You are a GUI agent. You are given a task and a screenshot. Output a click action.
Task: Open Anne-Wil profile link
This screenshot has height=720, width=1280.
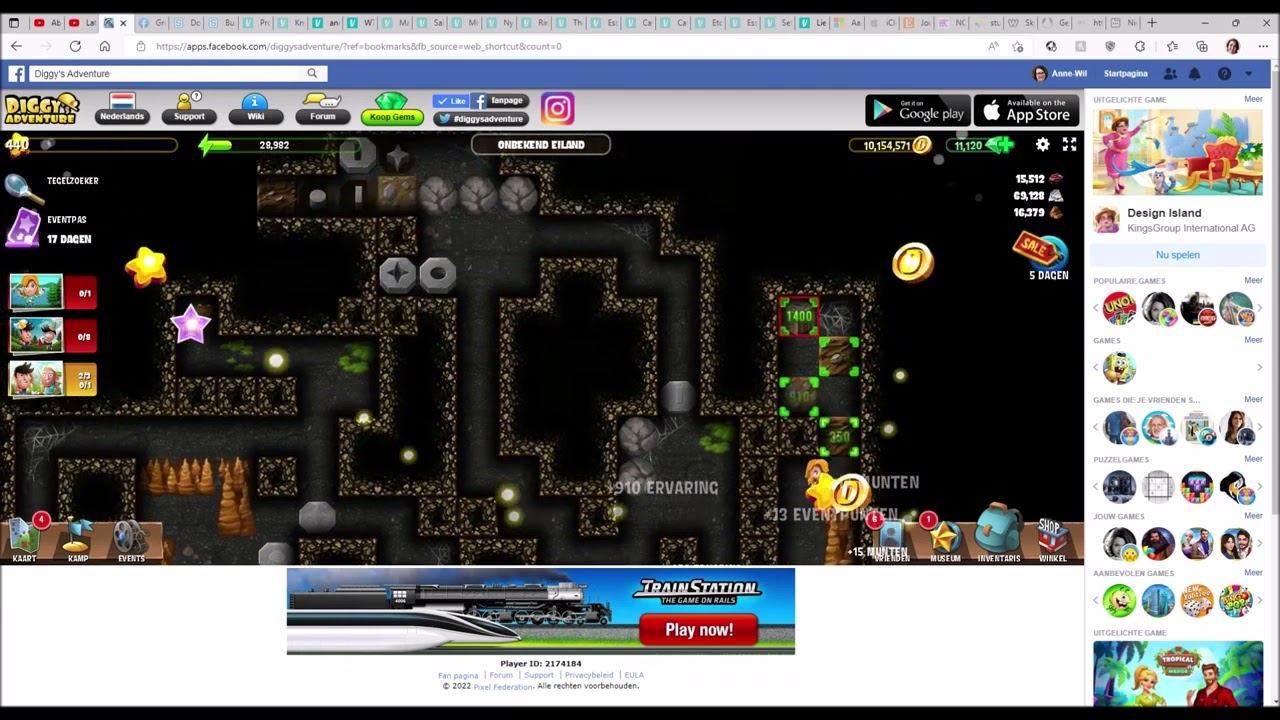tap(1059, 74)
